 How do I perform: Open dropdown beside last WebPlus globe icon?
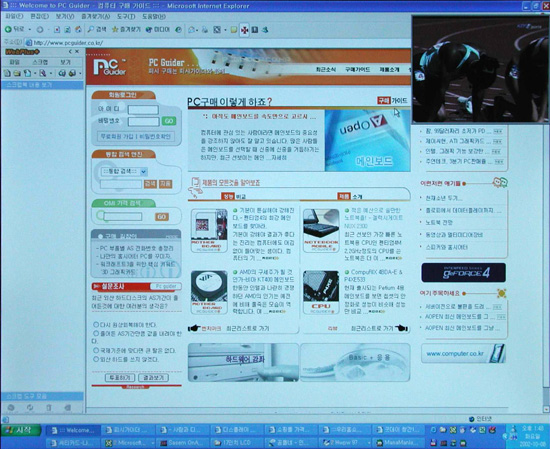80,73
